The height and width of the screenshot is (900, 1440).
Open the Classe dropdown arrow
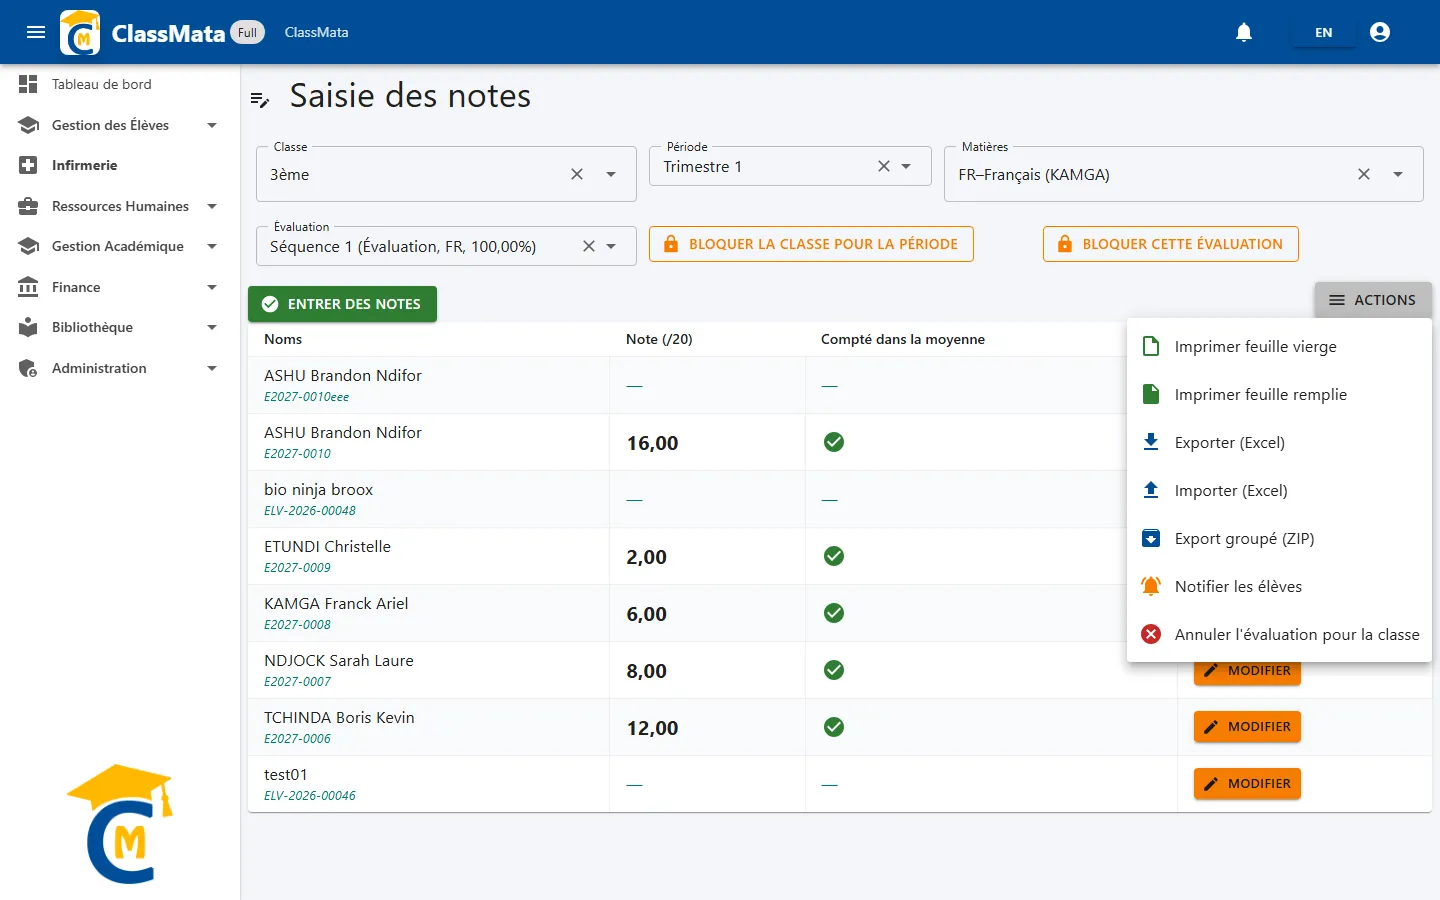point(611,174)
